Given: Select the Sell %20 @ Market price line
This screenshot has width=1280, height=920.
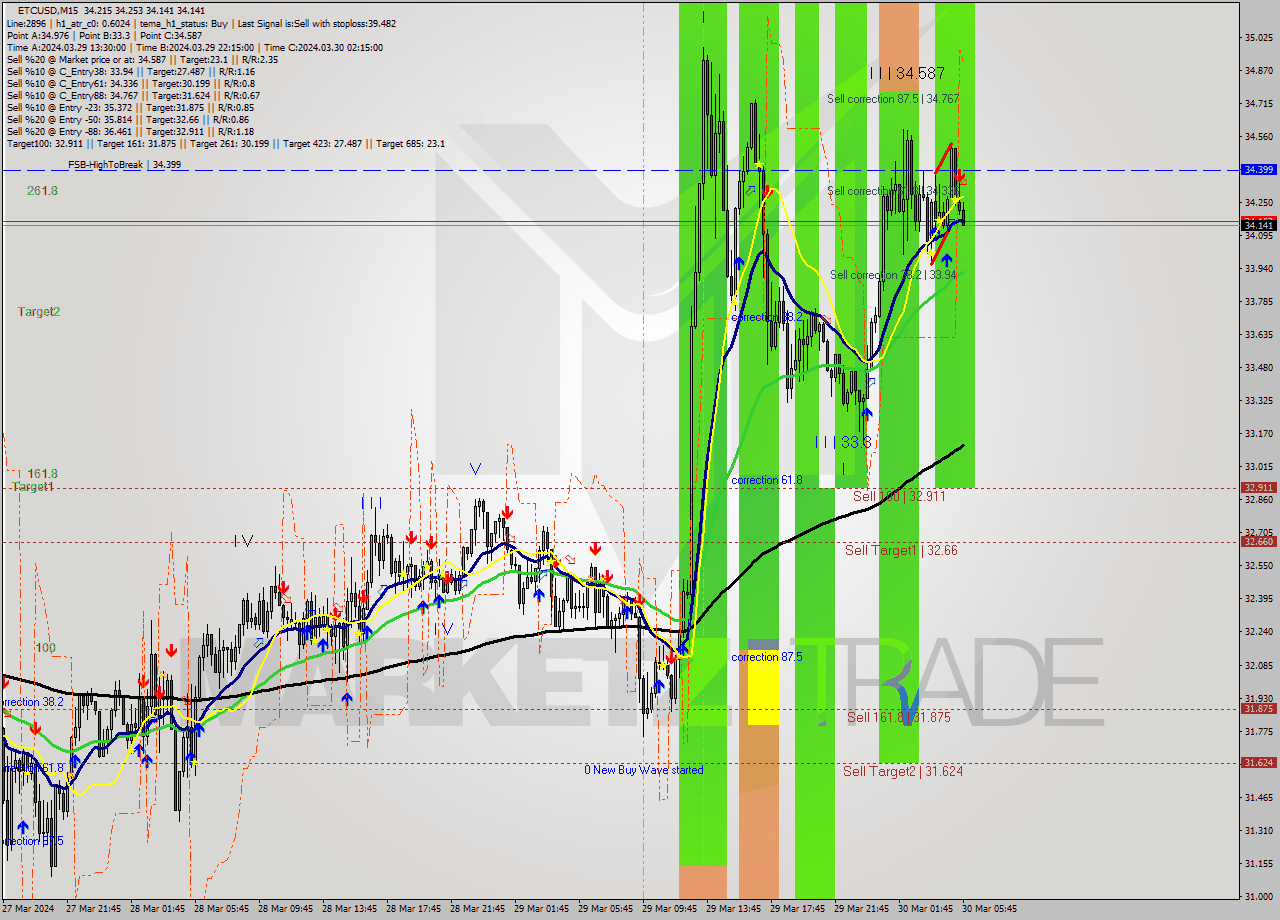Looking at the screenshot, I should tap(142, 59).
